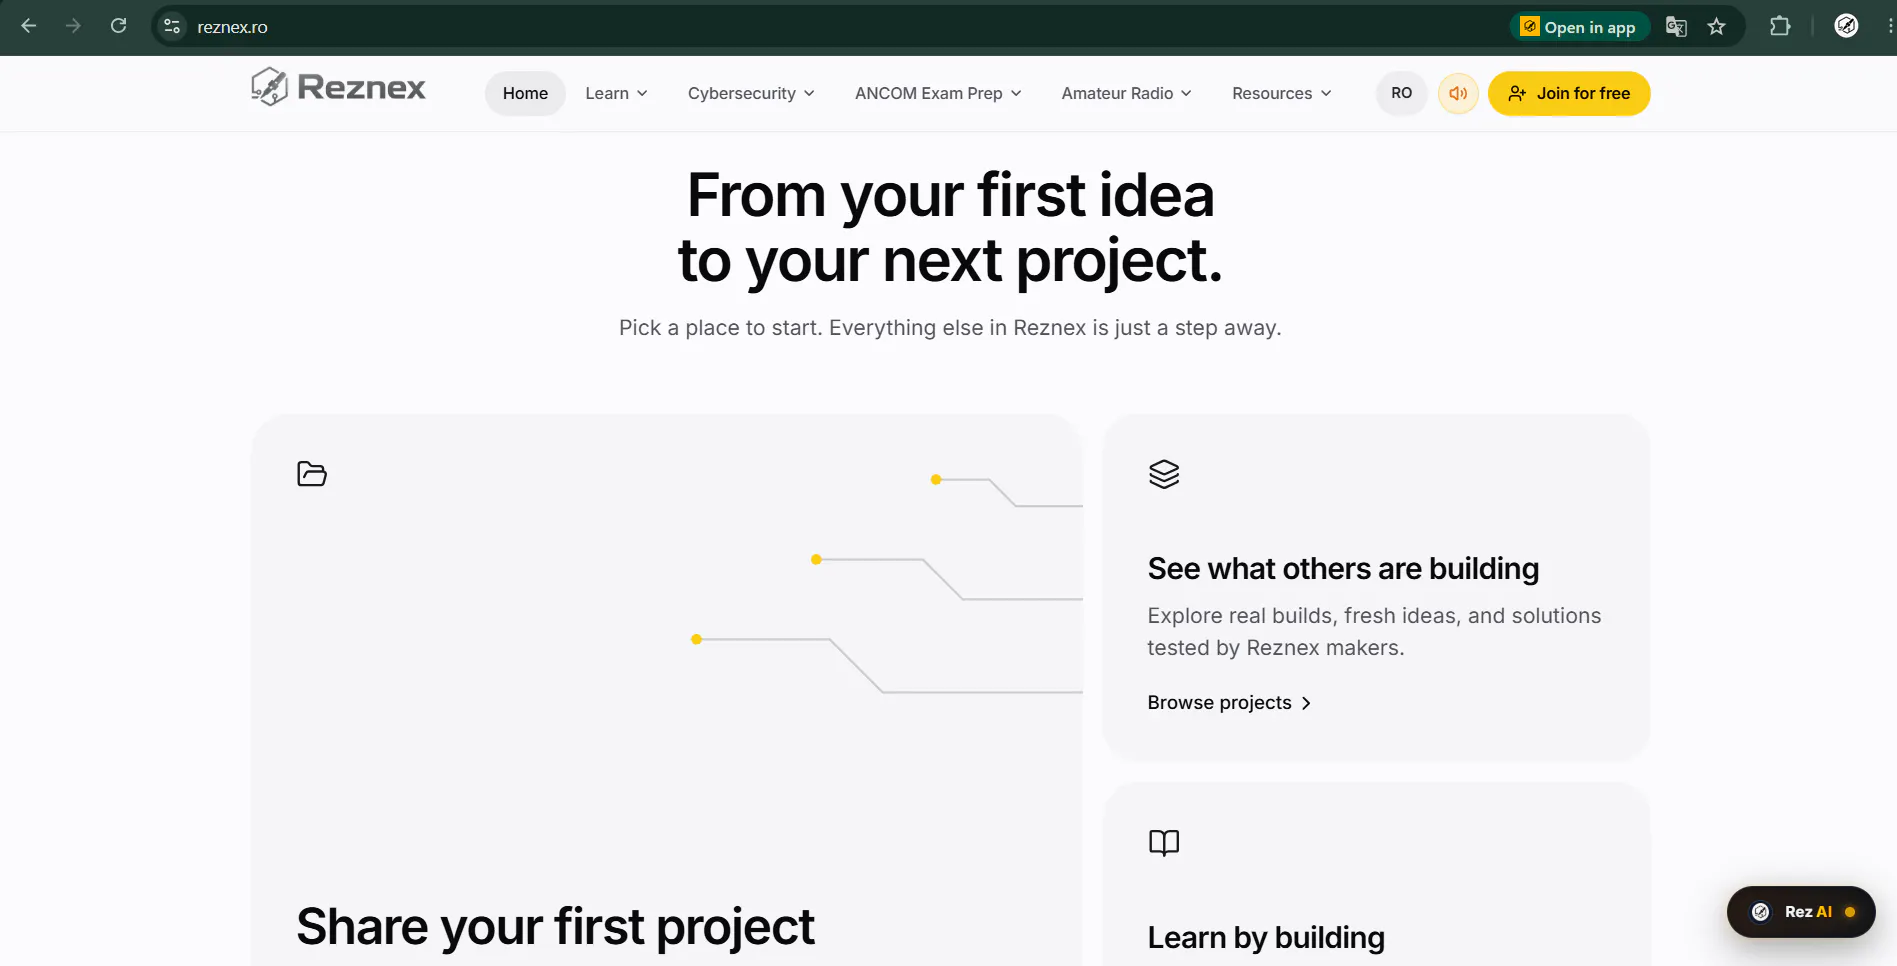Click the open book icon
The width and height of the screenshot is (1897, 966).
point(1164,843)
